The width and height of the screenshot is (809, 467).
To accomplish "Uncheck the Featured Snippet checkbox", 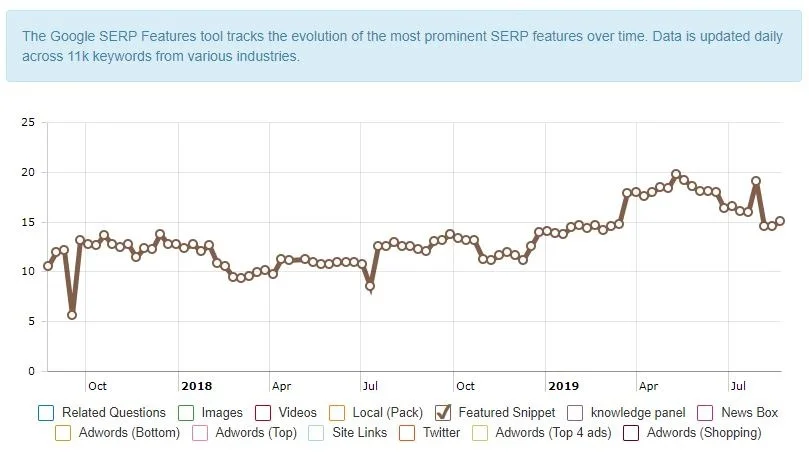I will coord(443,412).
